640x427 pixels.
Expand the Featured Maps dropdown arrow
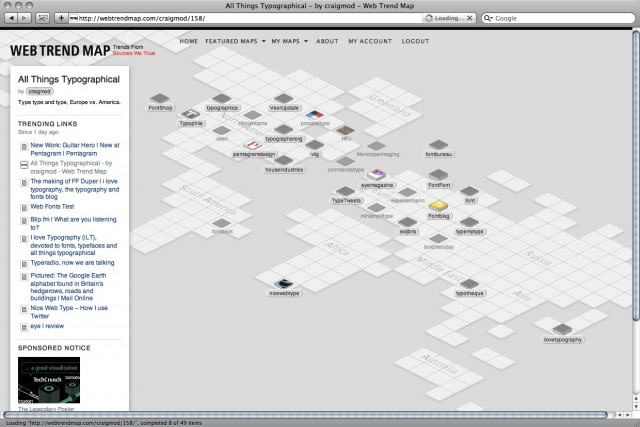[263, 41]
